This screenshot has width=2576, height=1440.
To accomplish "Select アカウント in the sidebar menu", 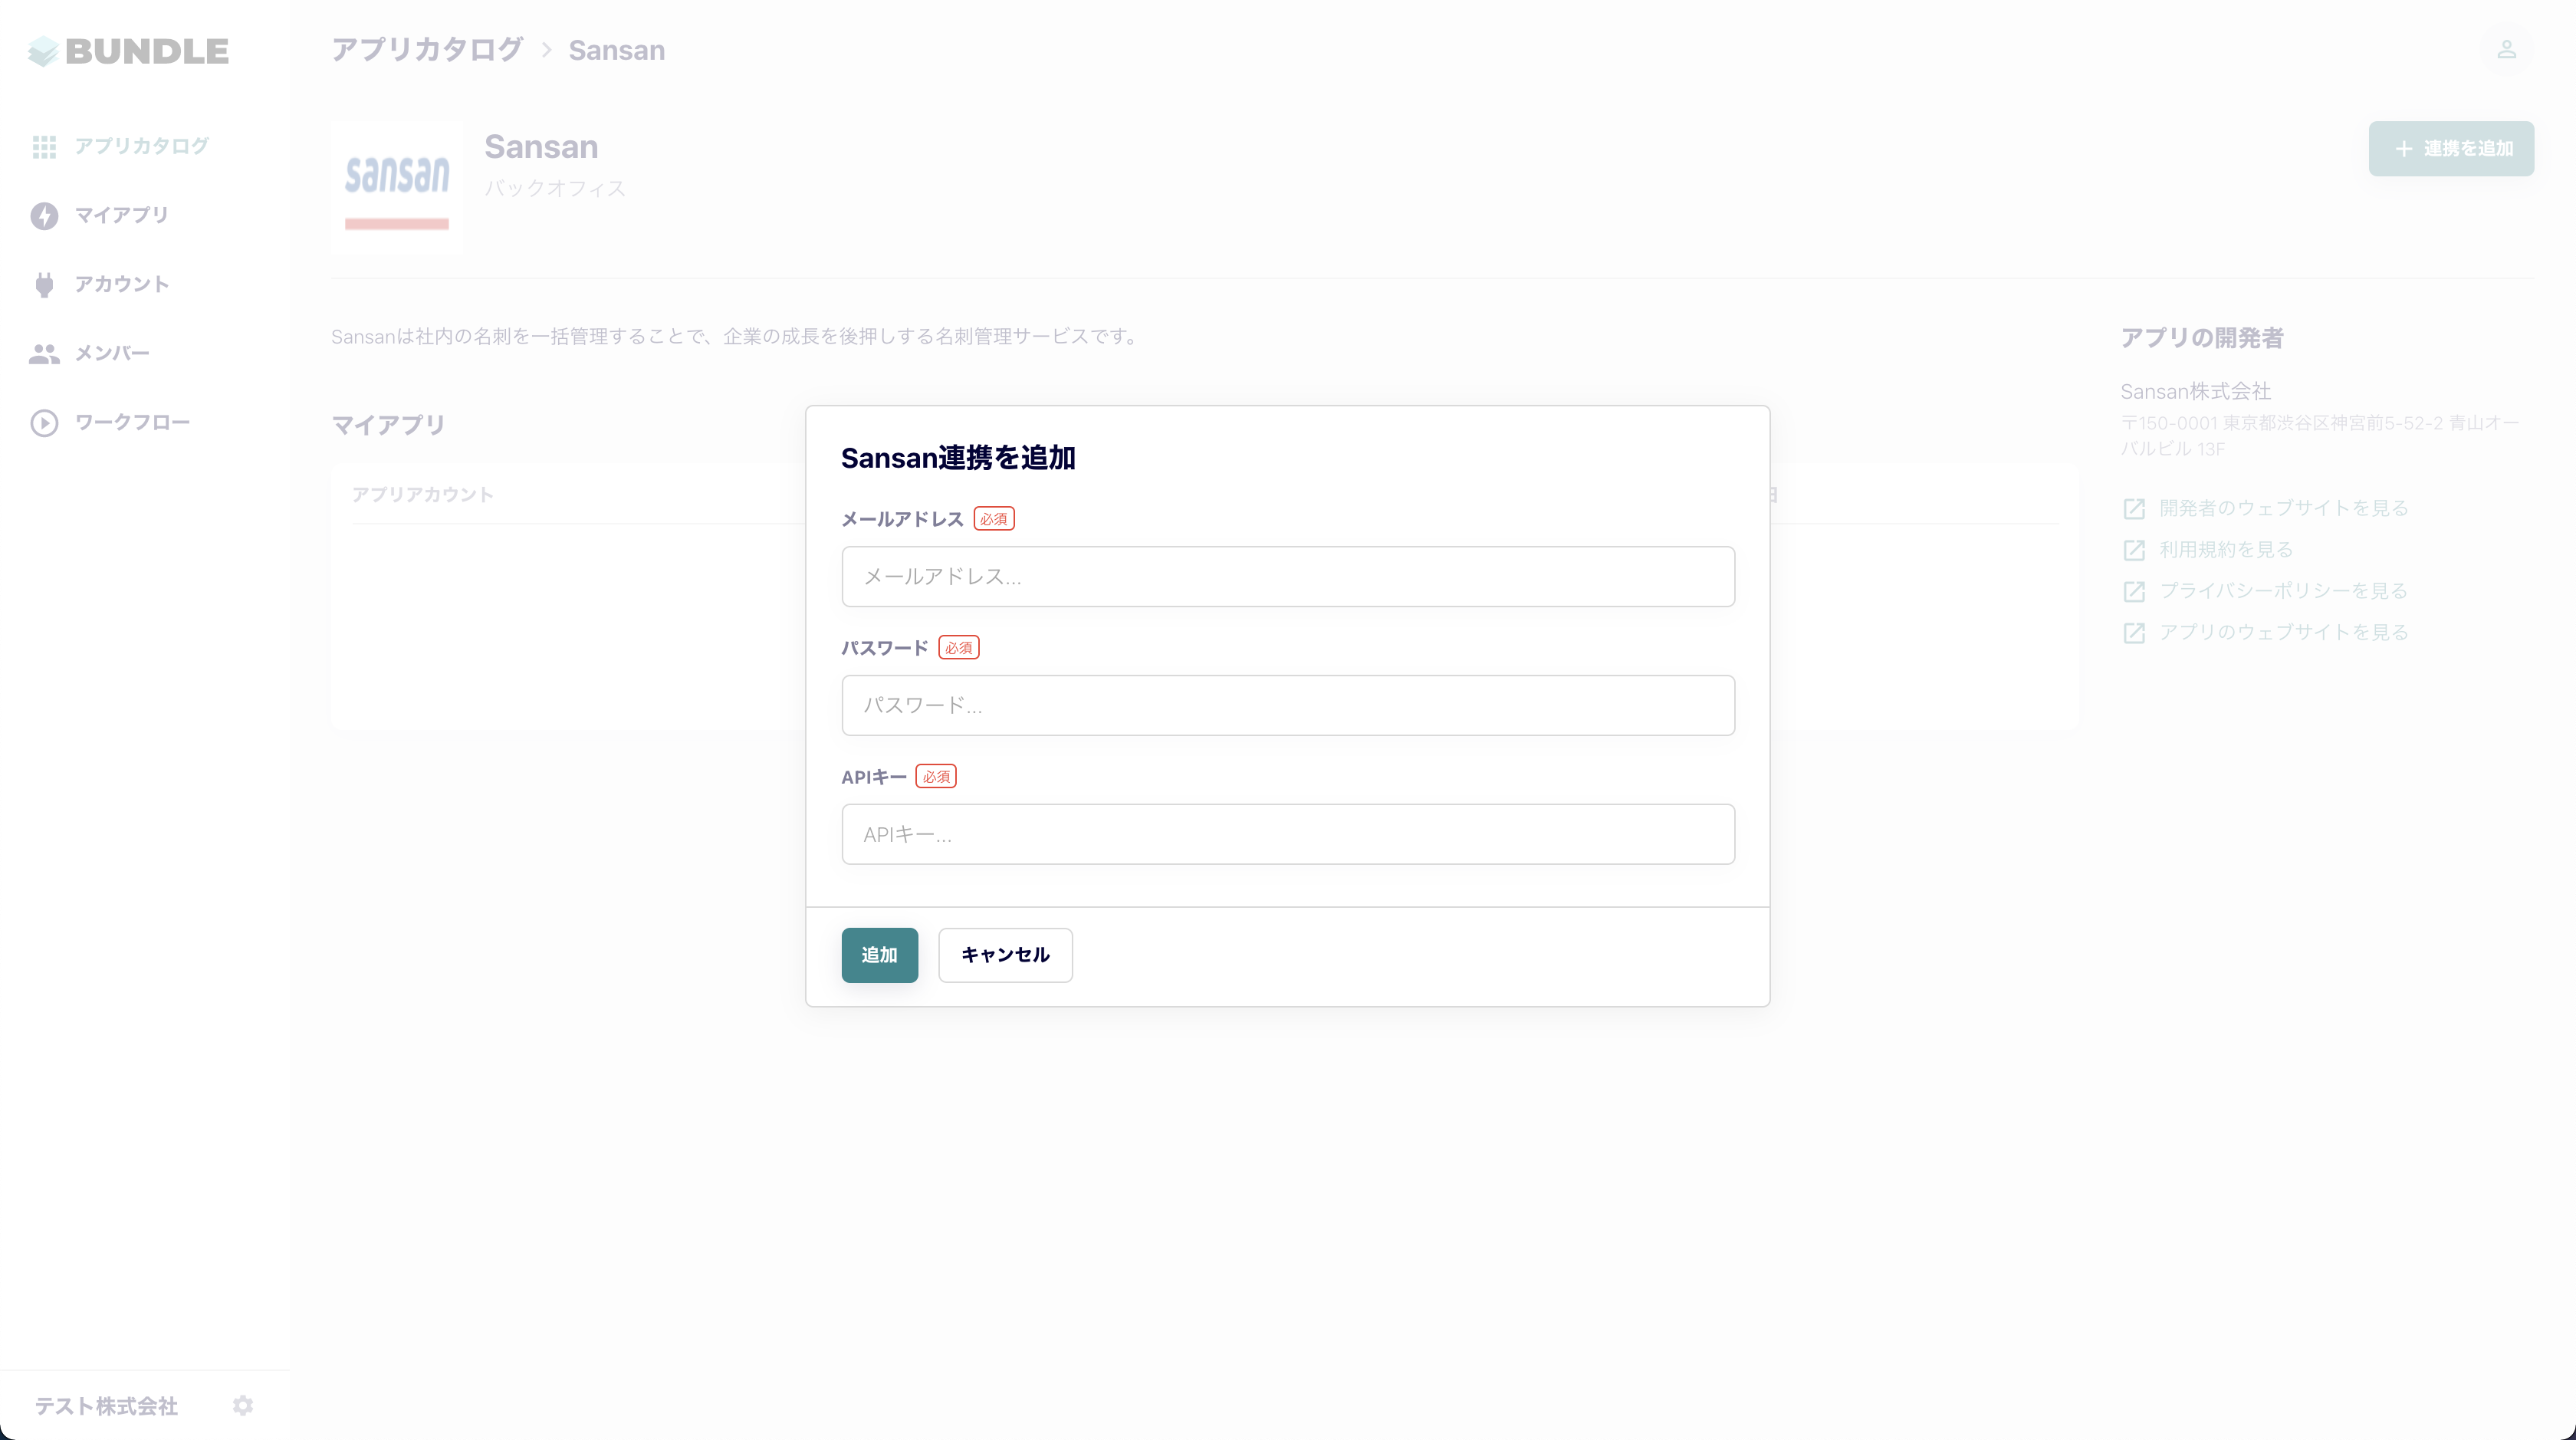I will click(122, 285).
